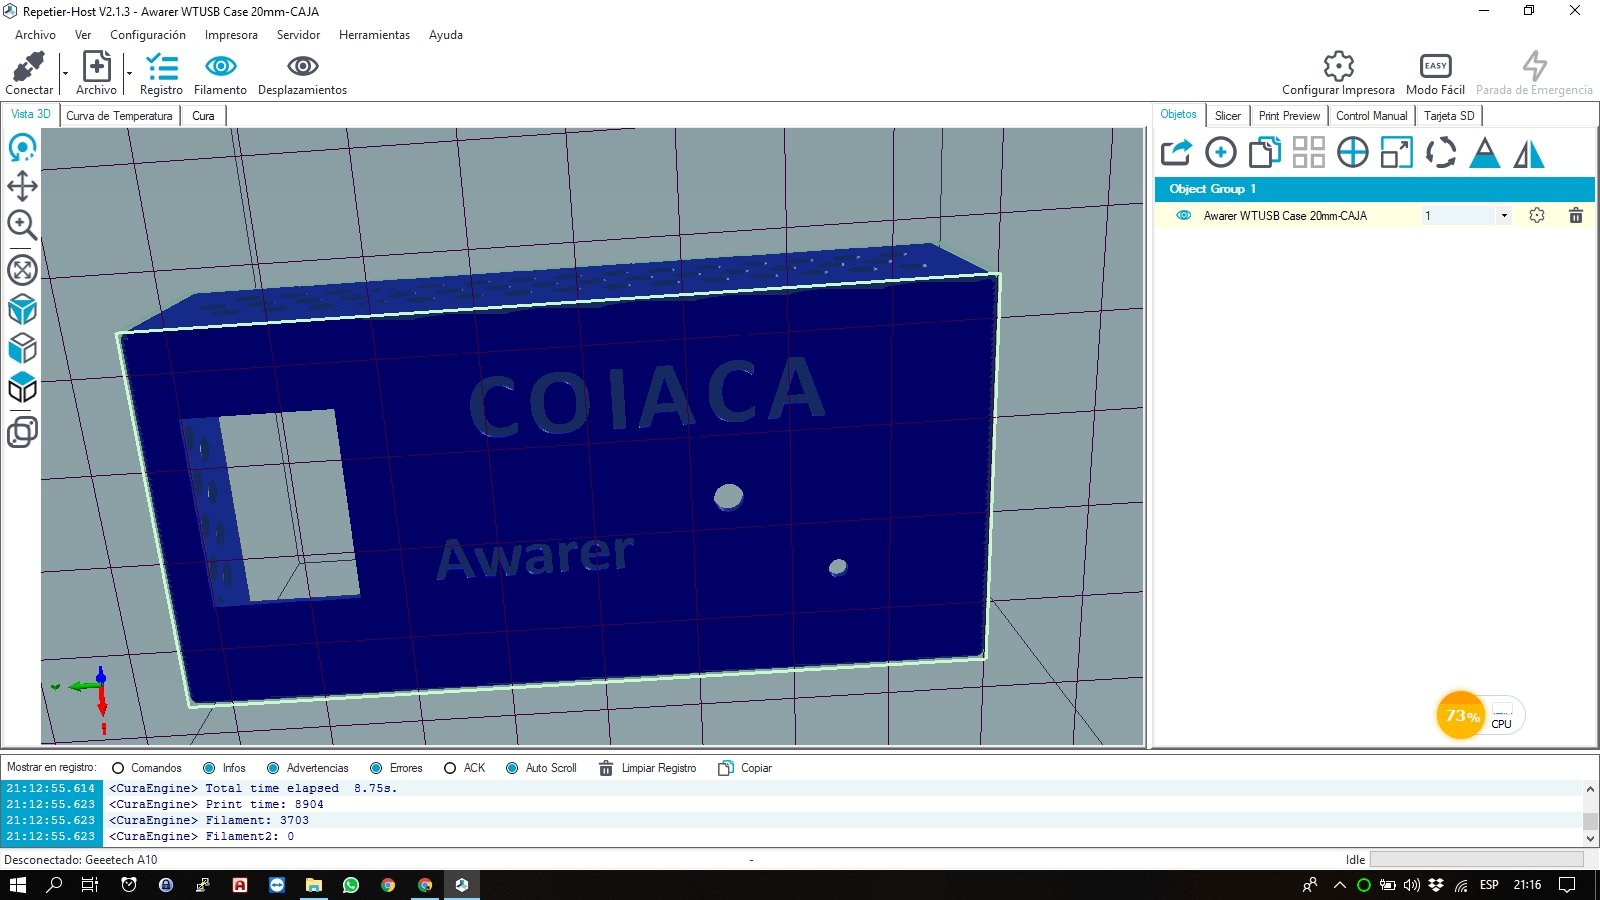Switch to front cube view
The height and width of the screenshot is (900, 1600).
(22, 348)
